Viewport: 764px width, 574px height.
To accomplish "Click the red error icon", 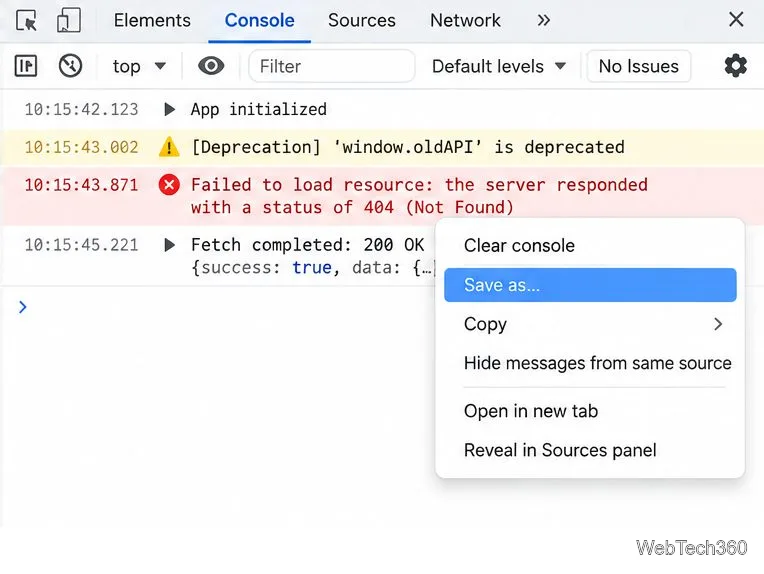I will [x=169, y=185].
